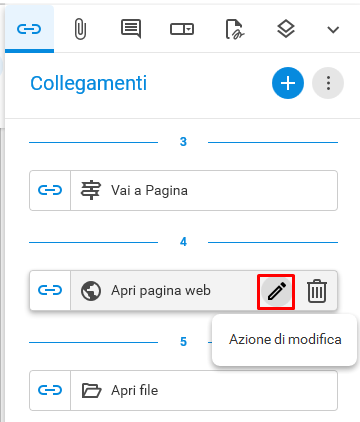Select the Vai a Pagina link item

(x=183, y=190)
